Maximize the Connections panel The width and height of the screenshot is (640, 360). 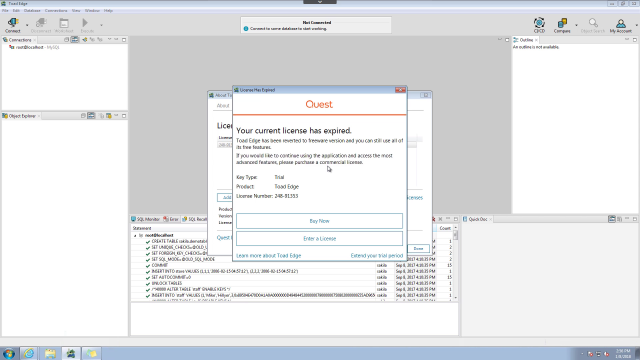click(124, 40)
